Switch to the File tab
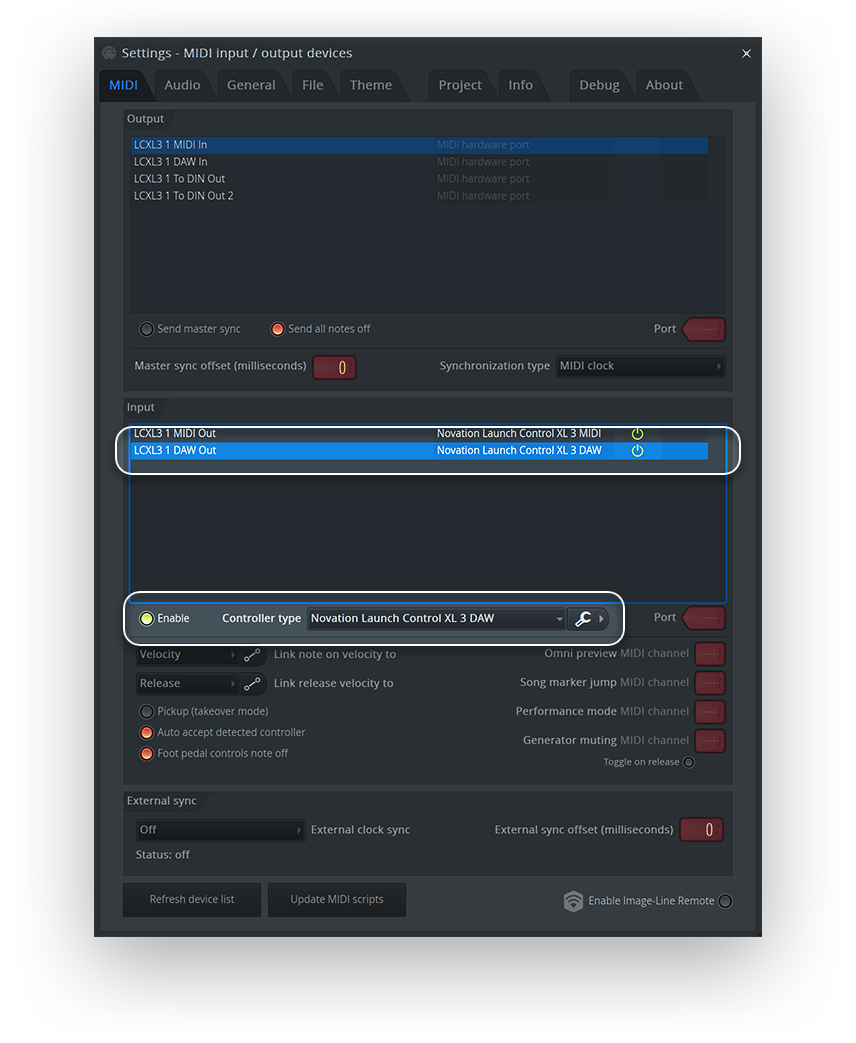Screen dimensions: 856x1043 313,85
